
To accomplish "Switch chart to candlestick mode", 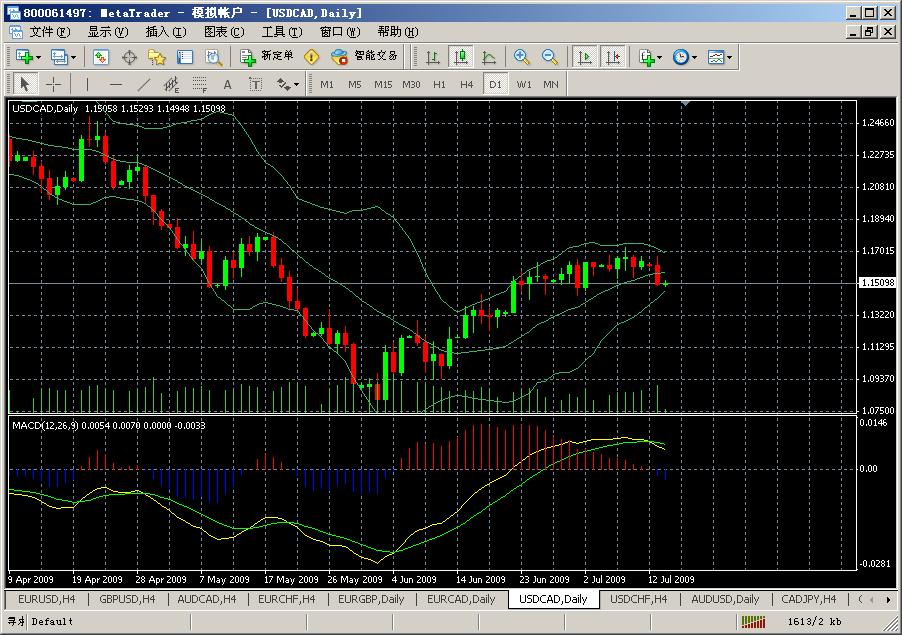I will (460, 57).
